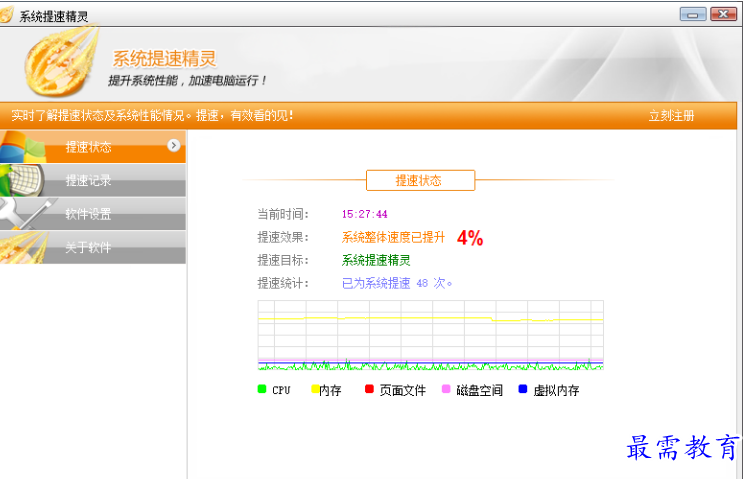This screenshot has height=479, width=748.
Task: Click the text 系统整体速度已提升
Action: pyautogui.click(x=393, y=237)
